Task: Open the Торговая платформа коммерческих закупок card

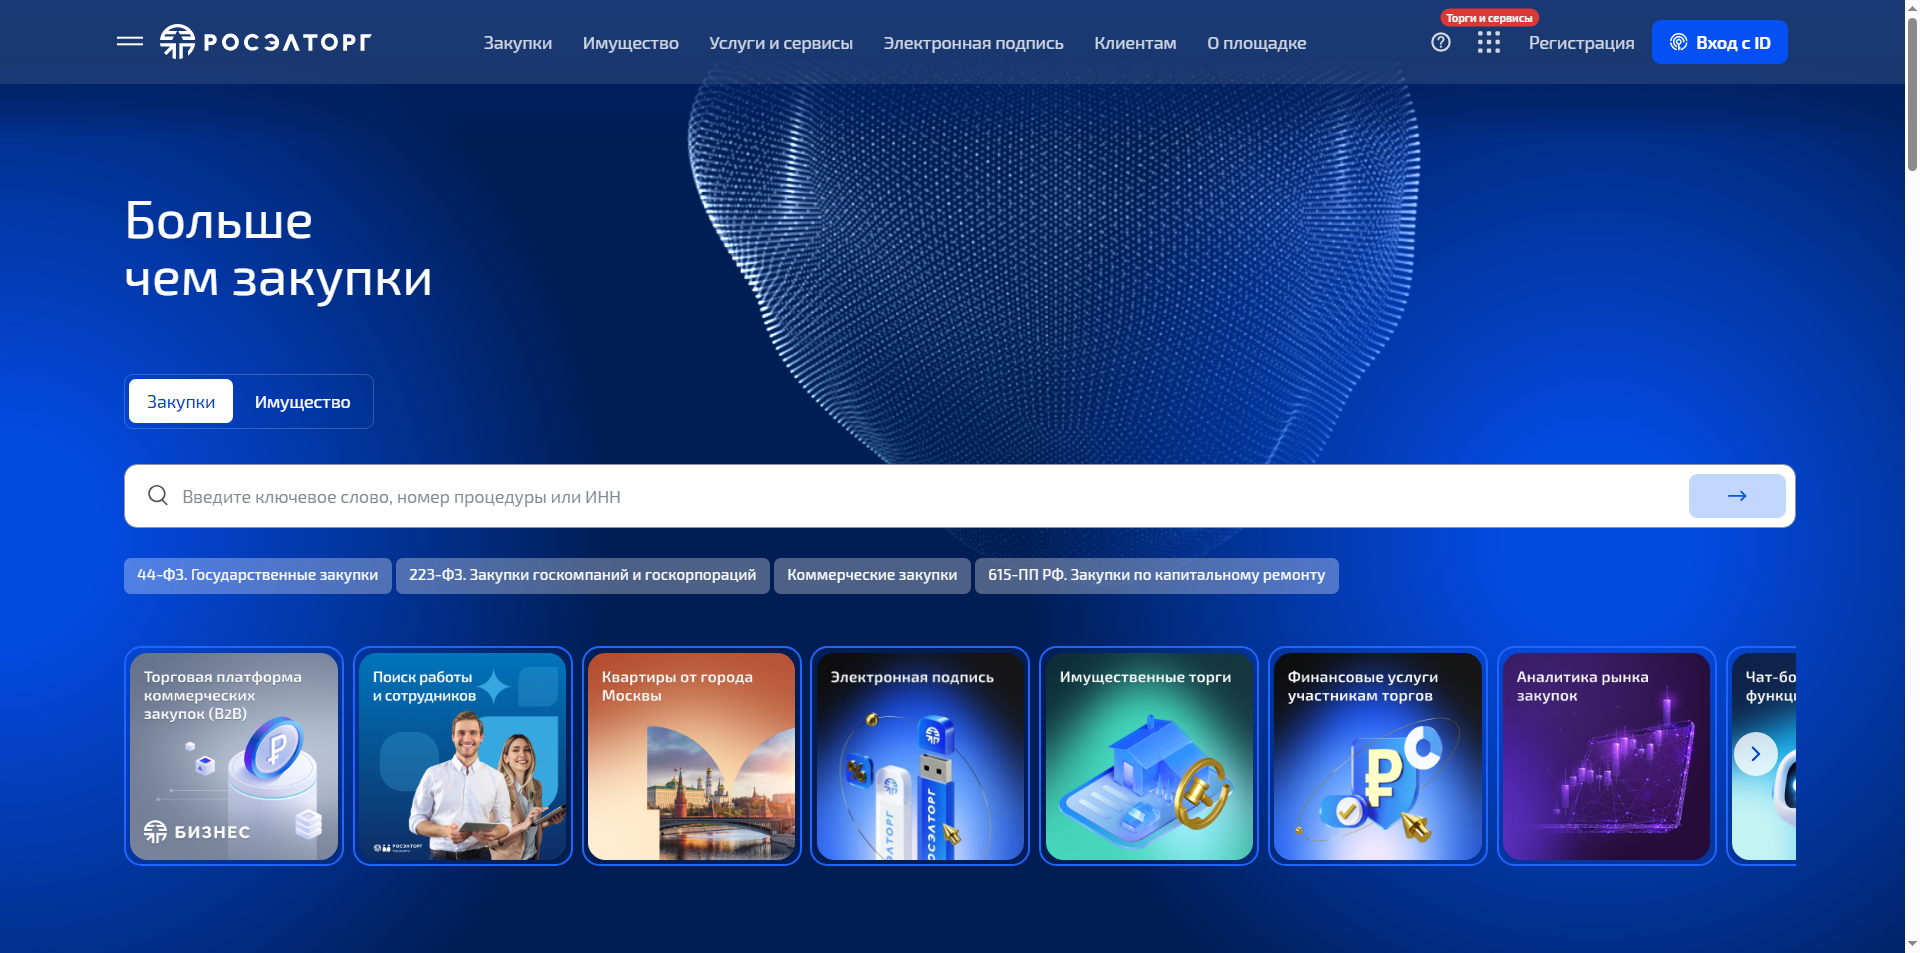Action: [234, 756]
